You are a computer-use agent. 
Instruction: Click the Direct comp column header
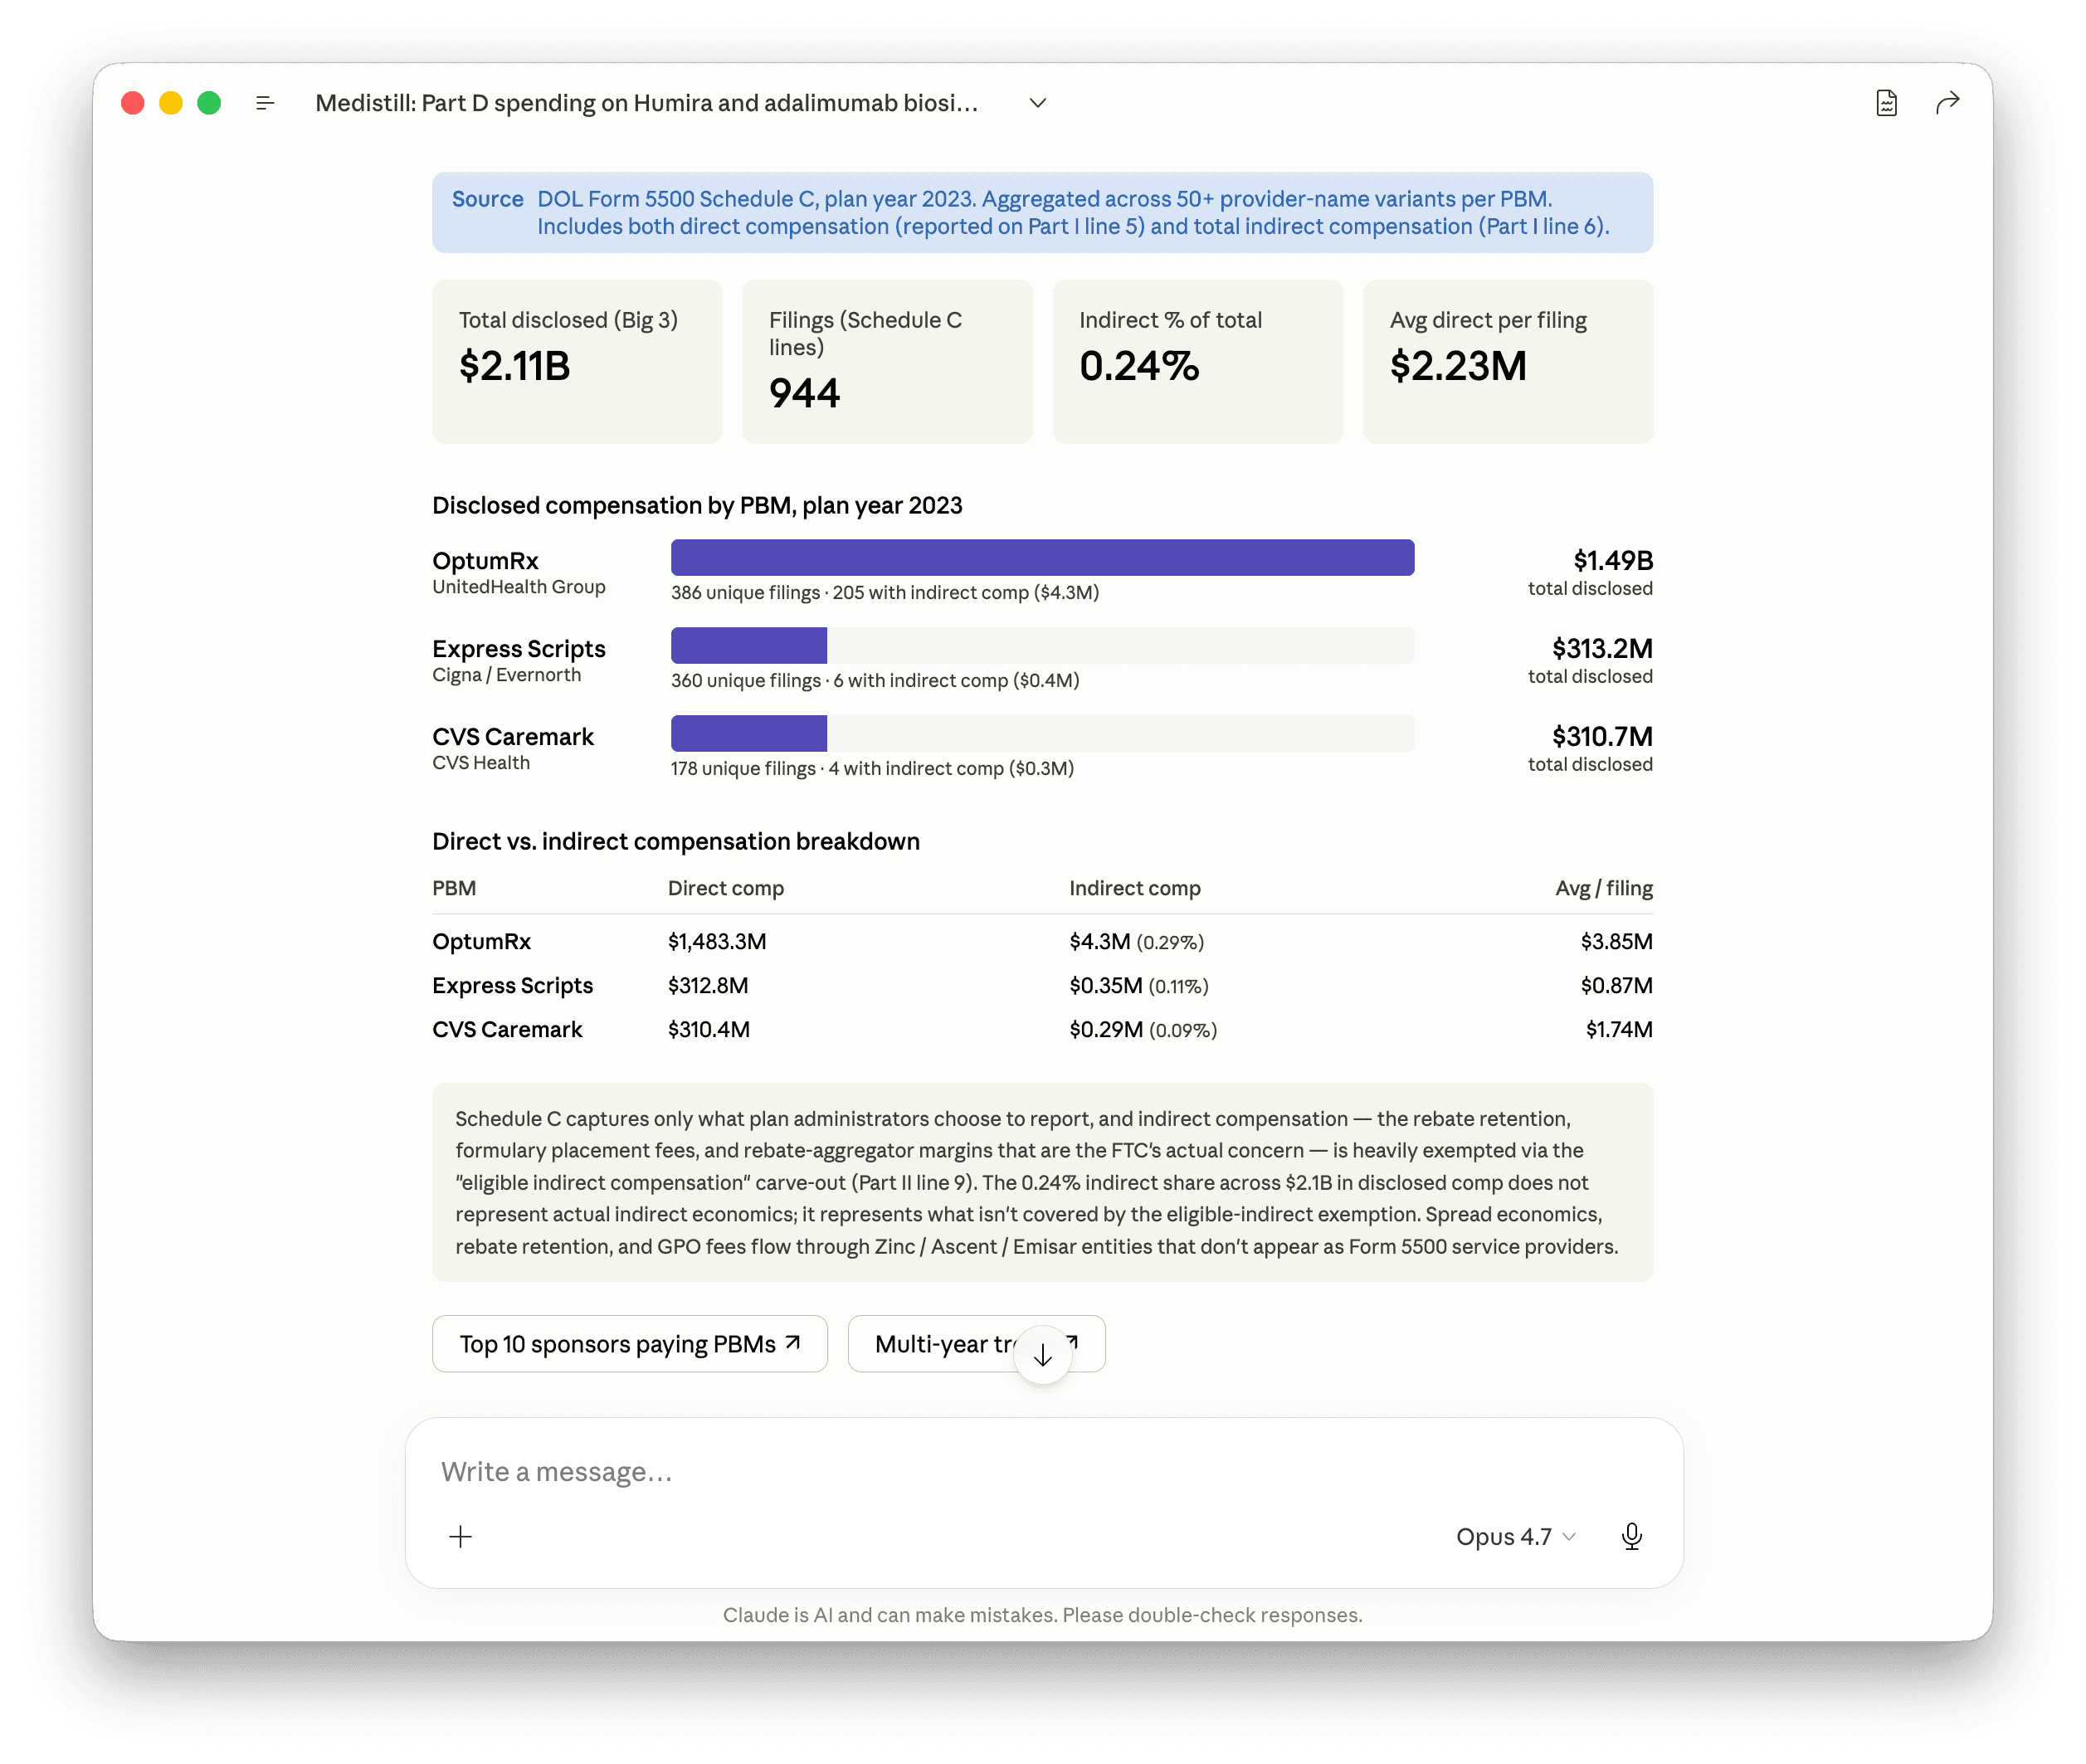pos(725,888)
